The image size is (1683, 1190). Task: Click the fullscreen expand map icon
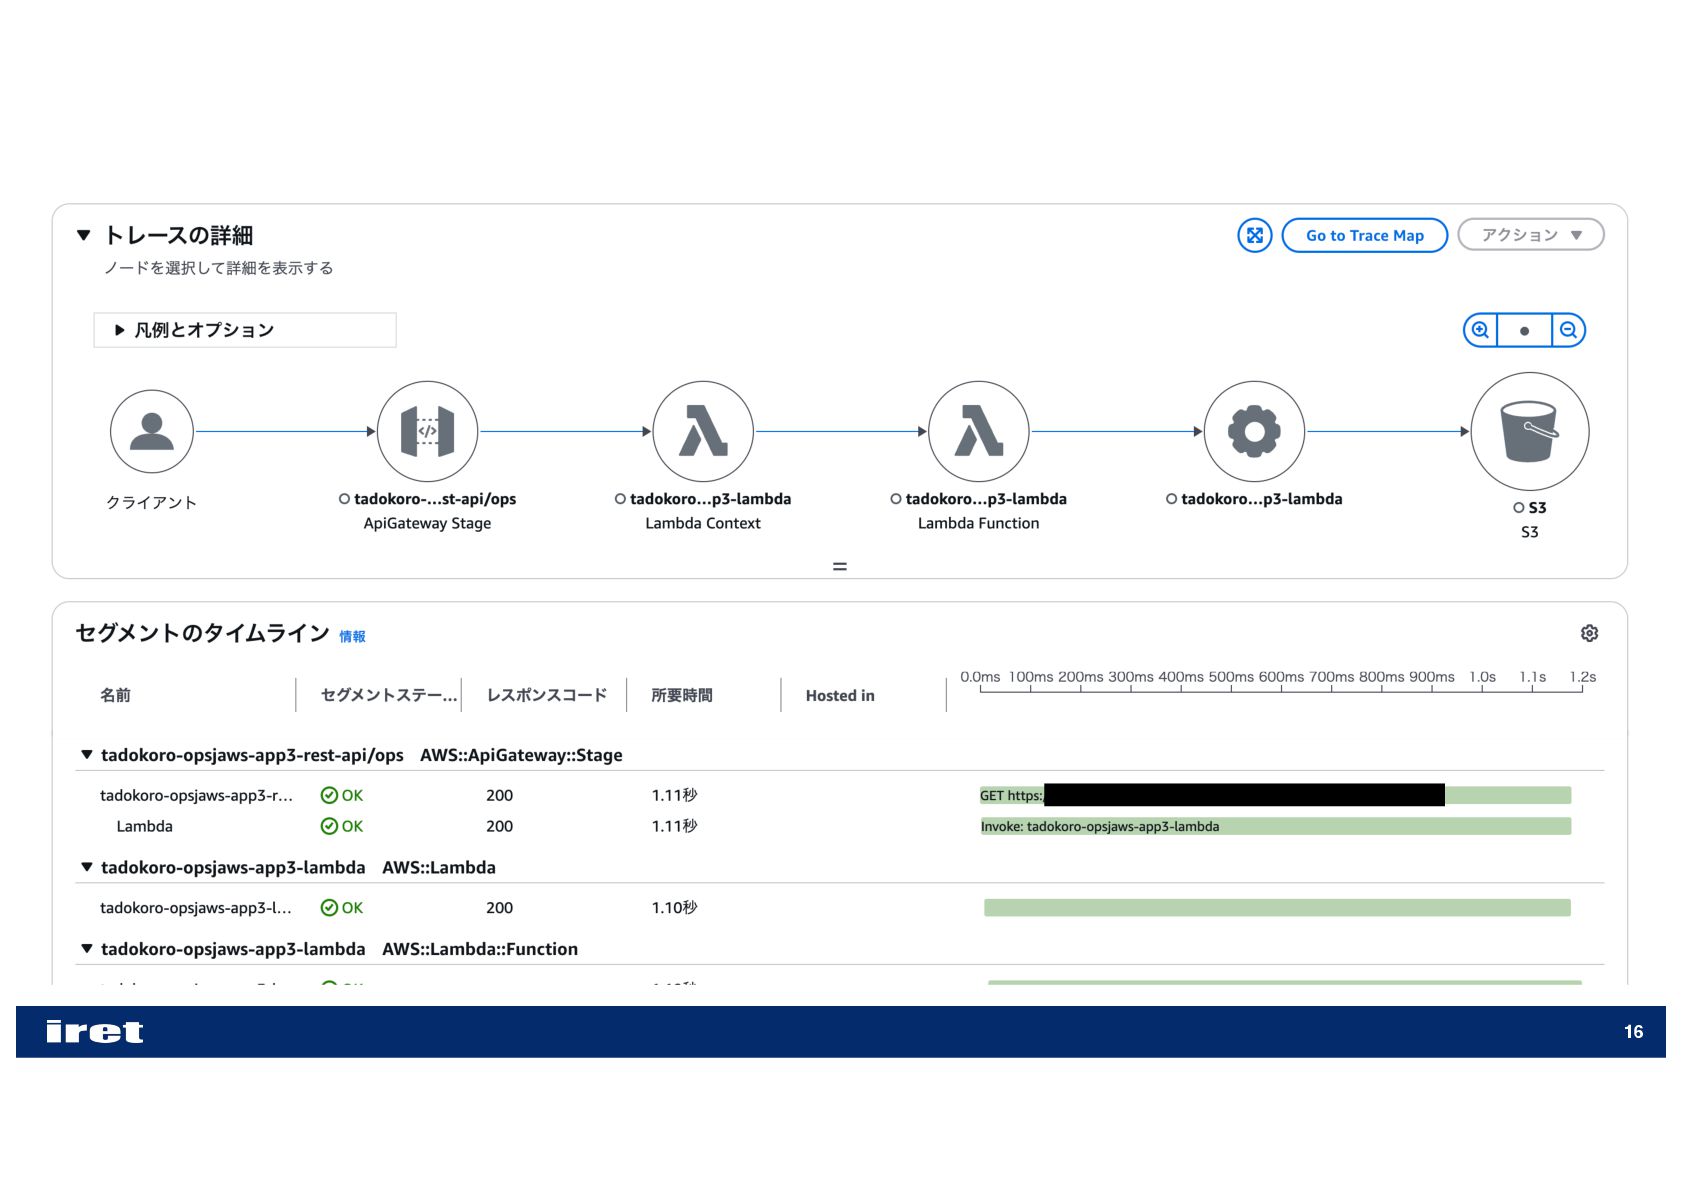point(1254,236)
